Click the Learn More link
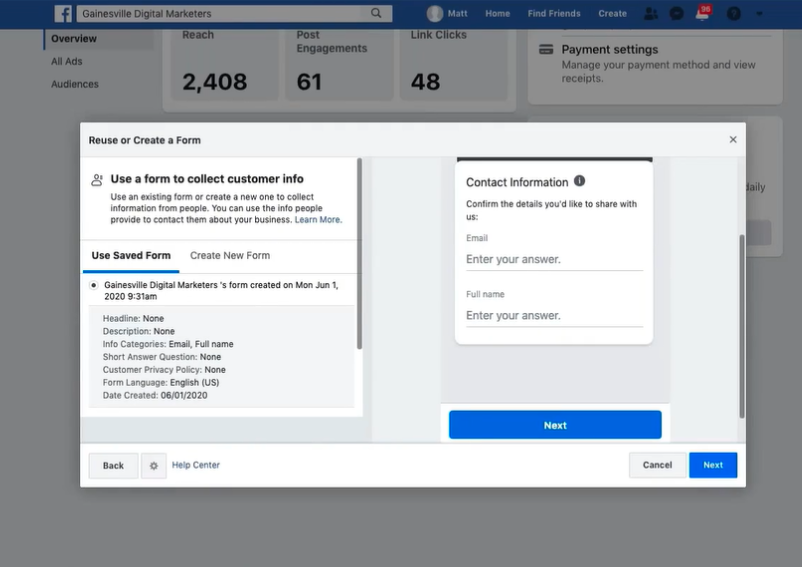Screen dimensions: 802x567 318,220
